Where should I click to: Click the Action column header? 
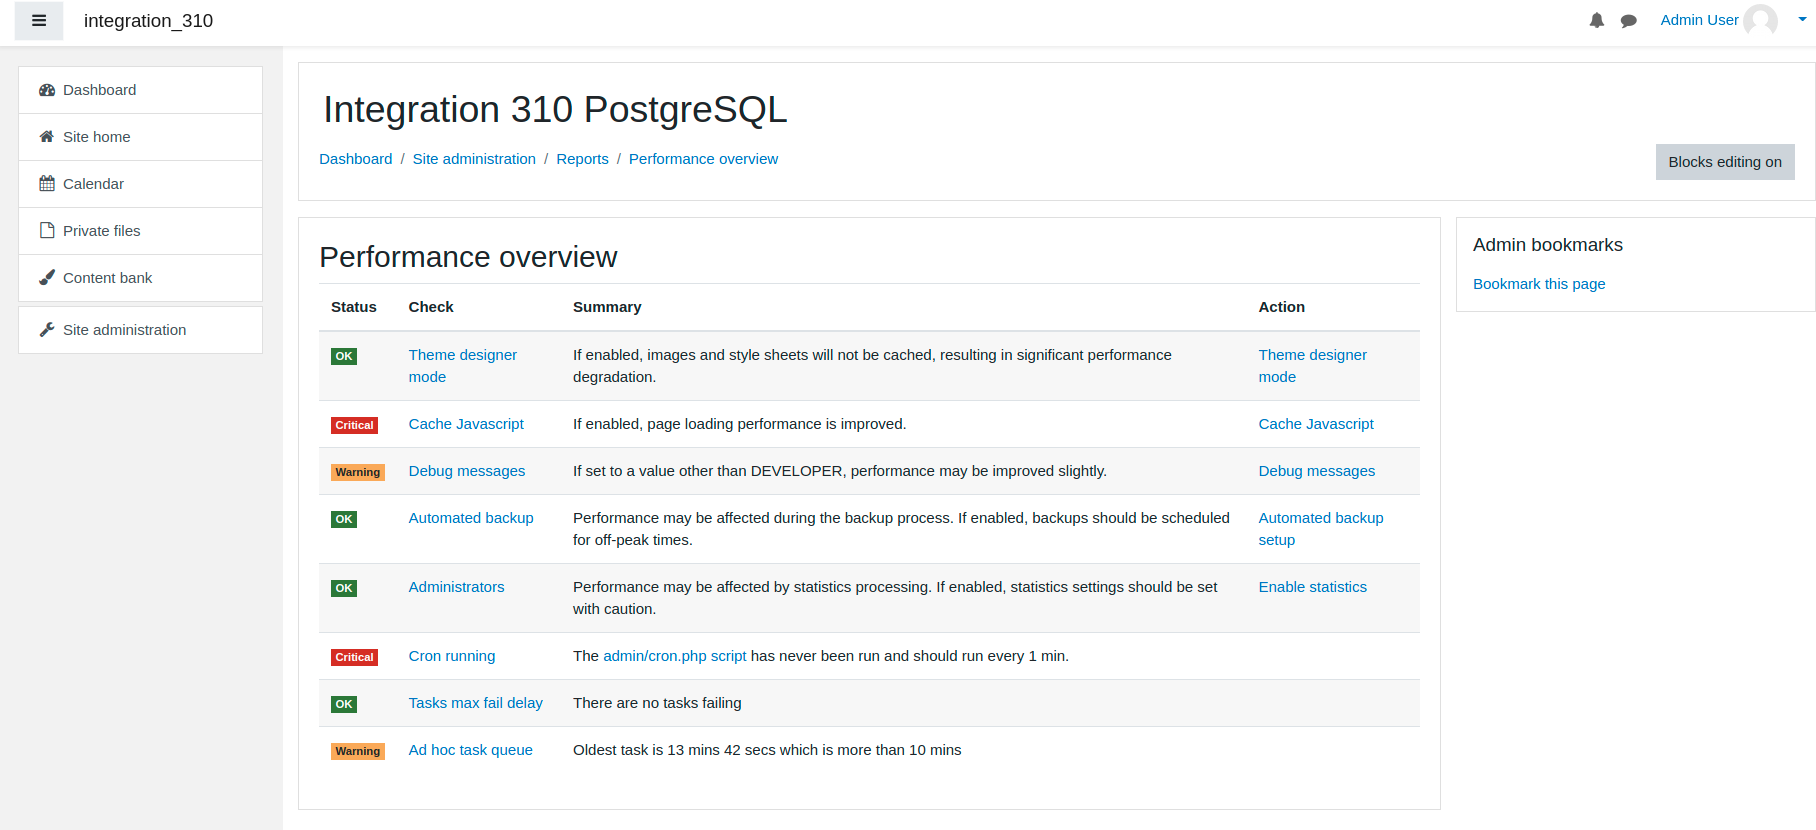pyautogui.click(x=1281, y=307)
